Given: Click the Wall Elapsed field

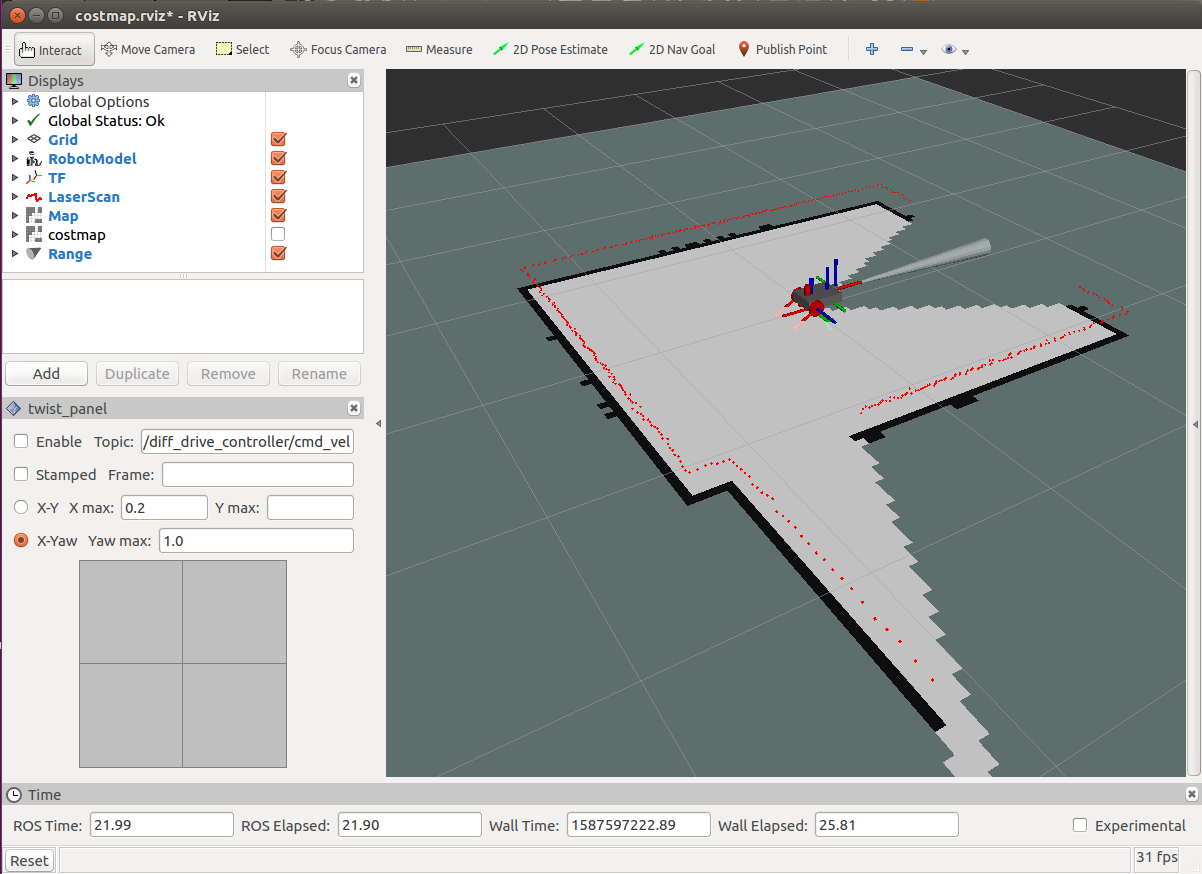Looking at the screenshot, I should [886, 825].
